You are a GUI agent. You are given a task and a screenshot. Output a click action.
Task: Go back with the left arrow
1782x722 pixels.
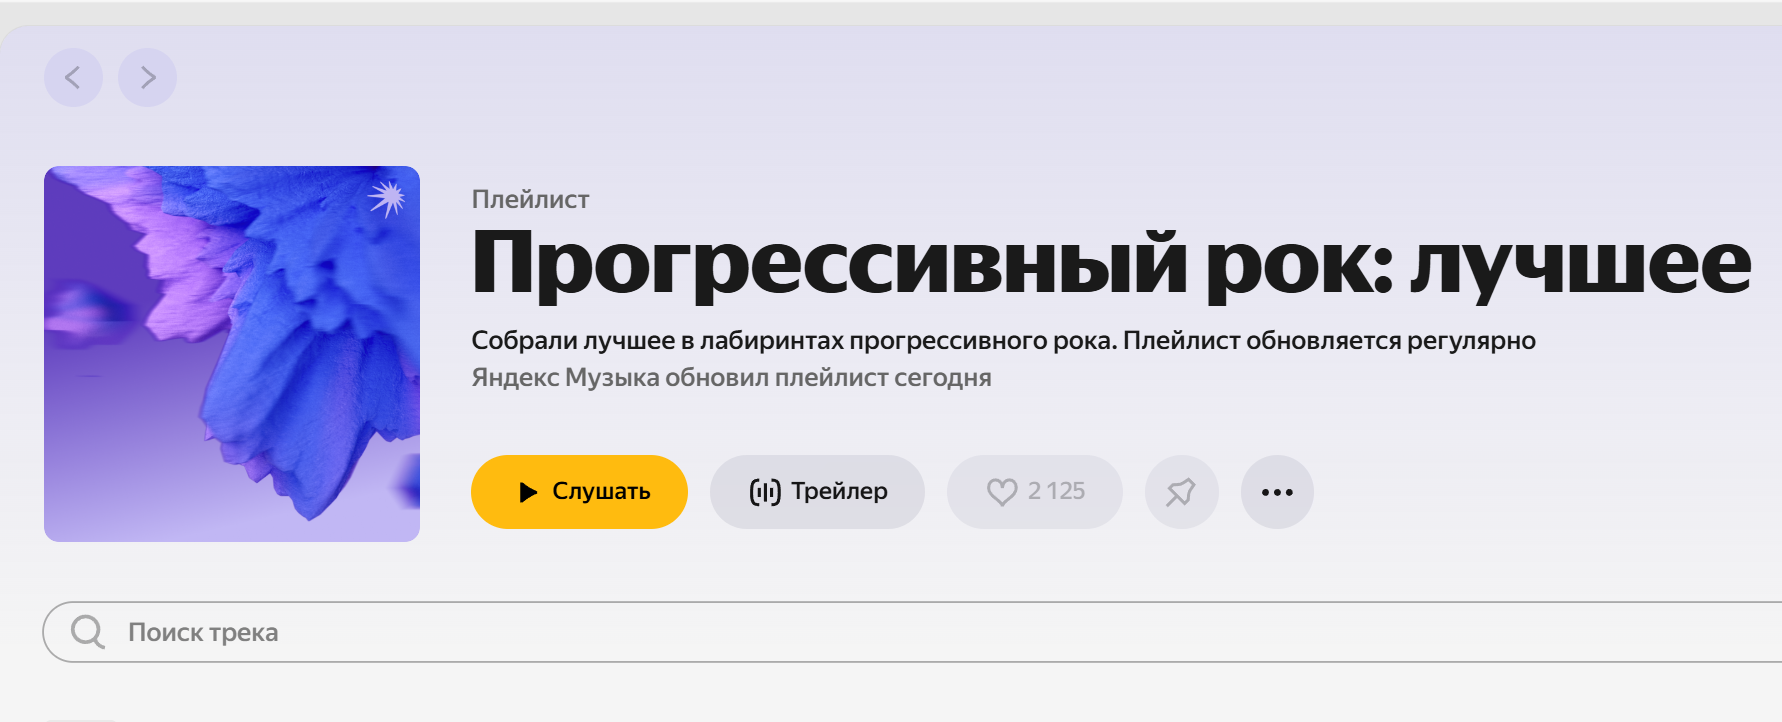(73, 77)
